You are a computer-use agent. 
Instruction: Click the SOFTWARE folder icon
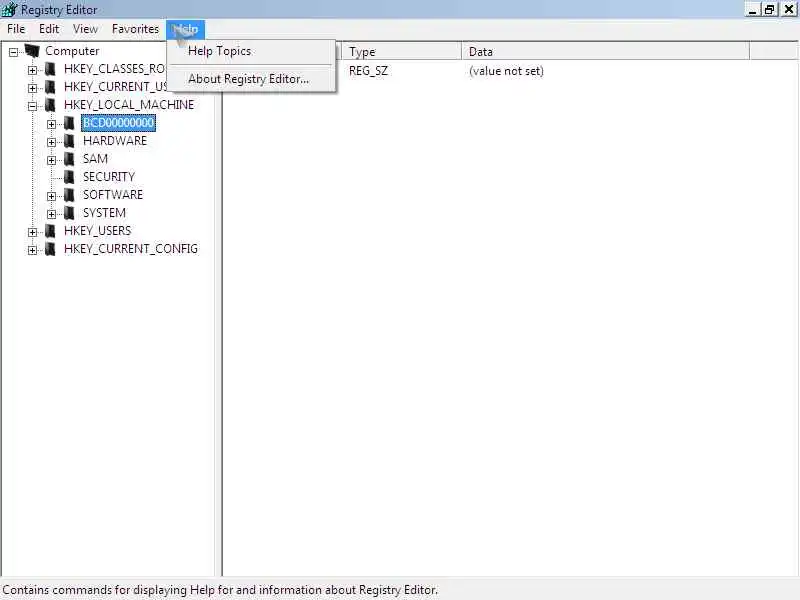pos(69,195)
